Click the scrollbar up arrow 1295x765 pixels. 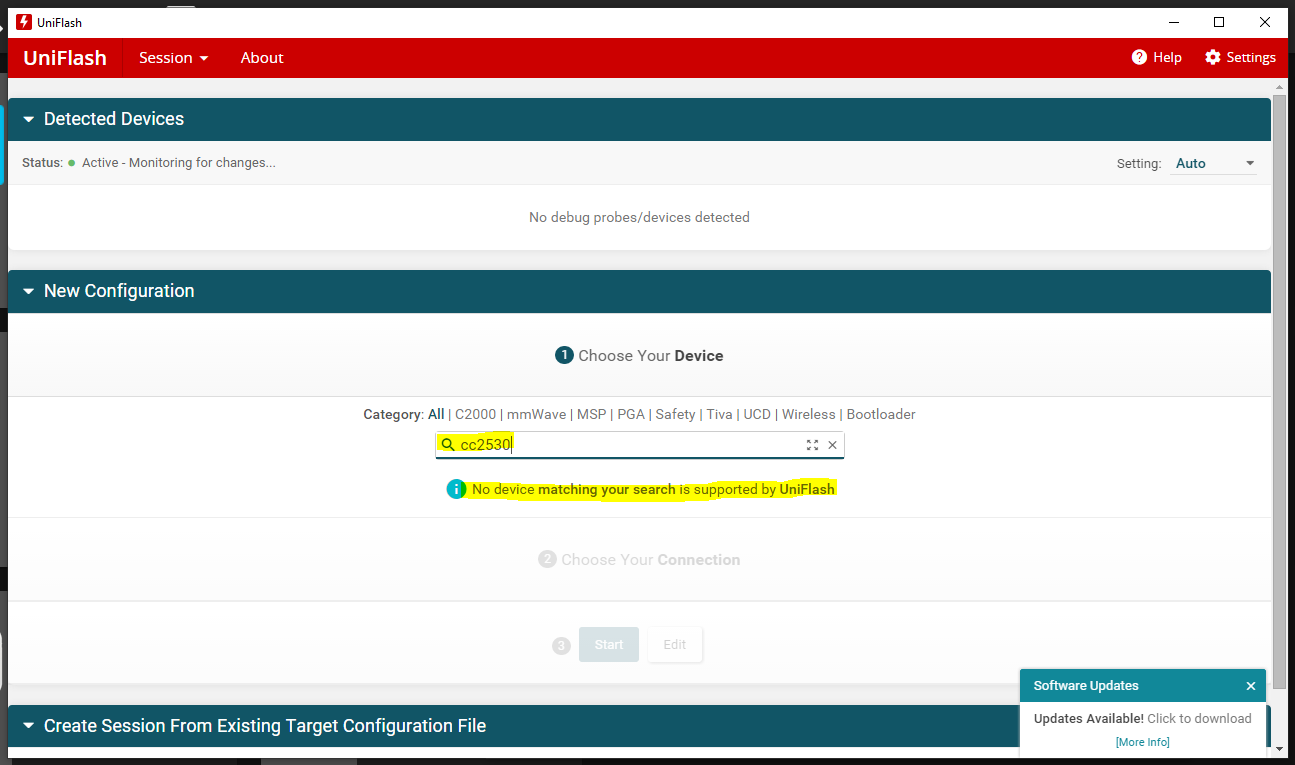1279,87
